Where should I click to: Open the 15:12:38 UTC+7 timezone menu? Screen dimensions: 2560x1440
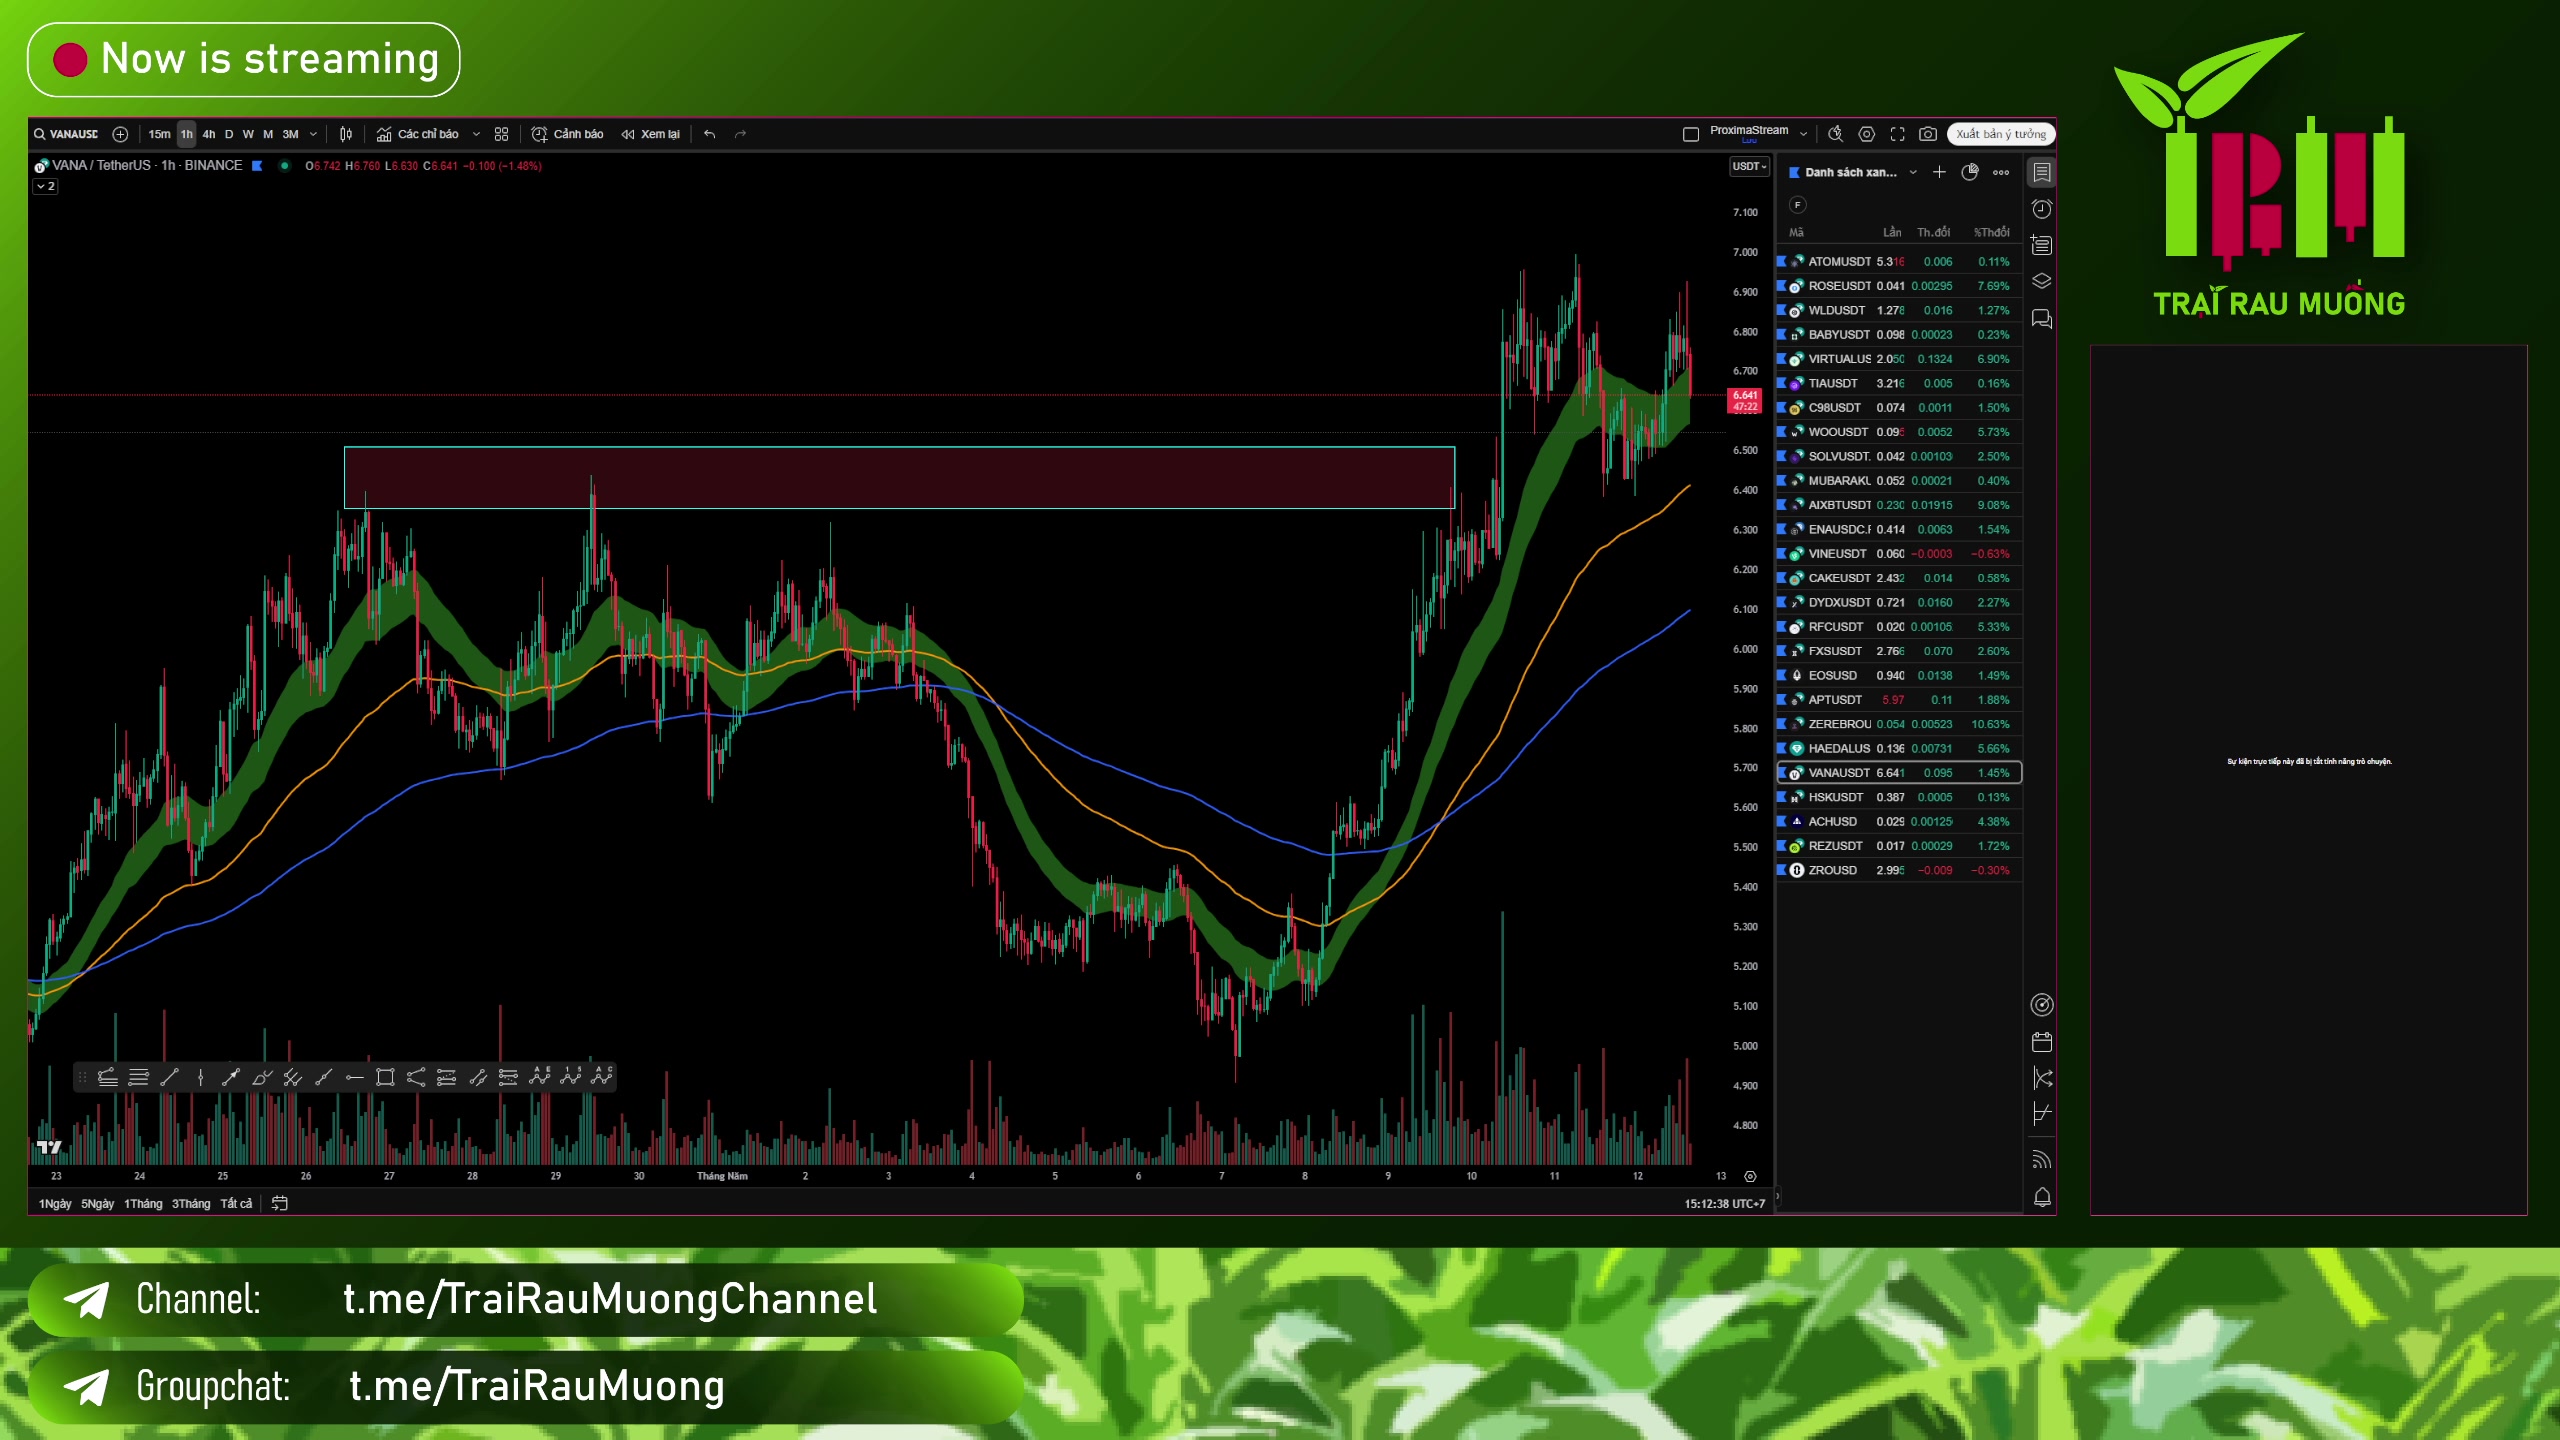click(x=1724, y=1204)
